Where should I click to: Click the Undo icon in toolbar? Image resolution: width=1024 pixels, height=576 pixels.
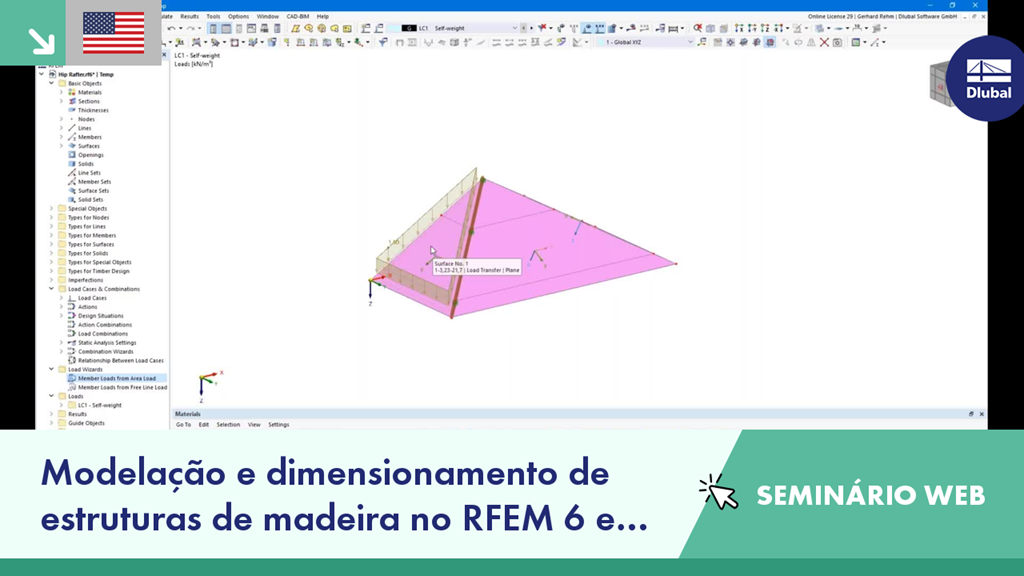coord(169,30)
